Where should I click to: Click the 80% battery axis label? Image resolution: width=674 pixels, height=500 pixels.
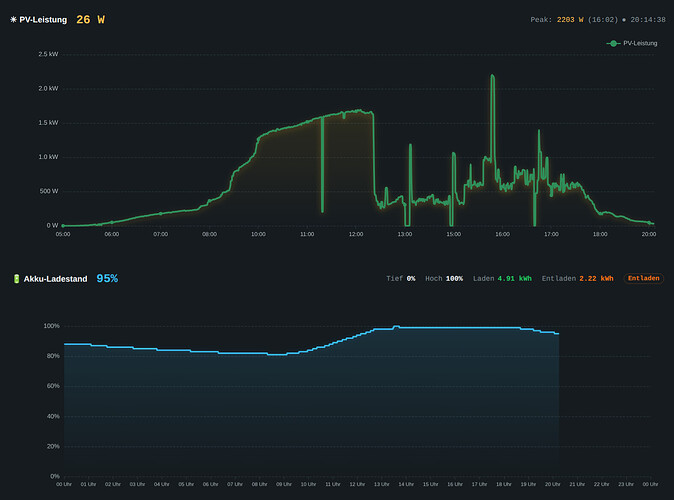click(53, 356)
